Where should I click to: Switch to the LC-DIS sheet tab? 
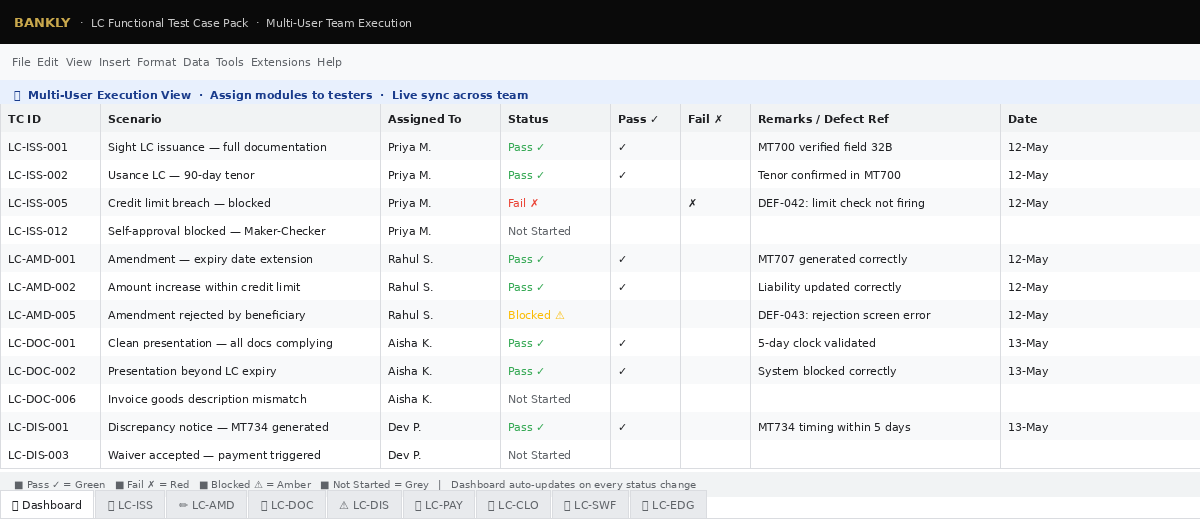[x=364, y=505]
